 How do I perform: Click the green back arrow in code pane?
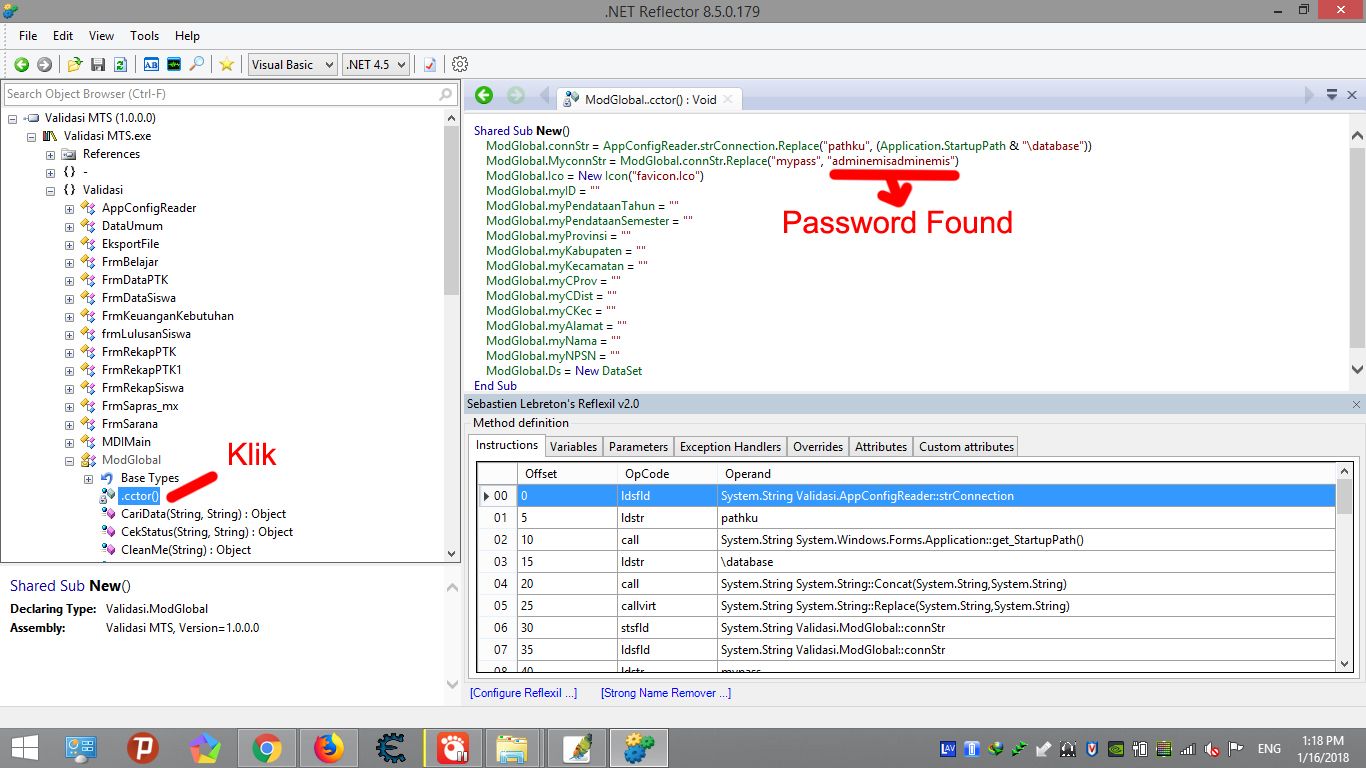pyautogui.click(x=484, y=95)
